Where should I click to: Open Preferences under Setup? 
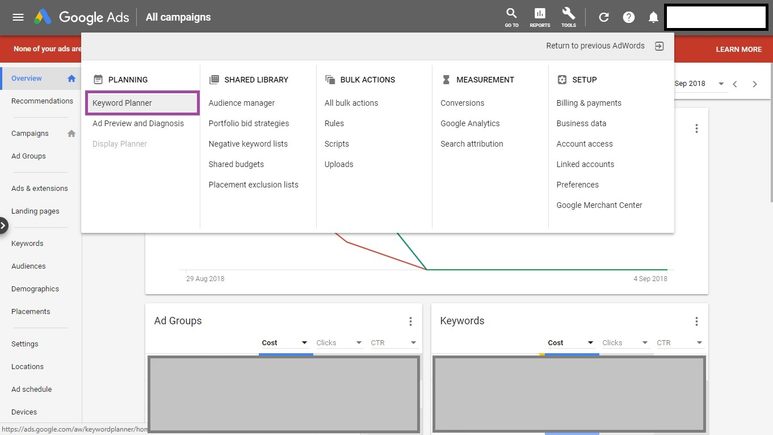(577, 185)
